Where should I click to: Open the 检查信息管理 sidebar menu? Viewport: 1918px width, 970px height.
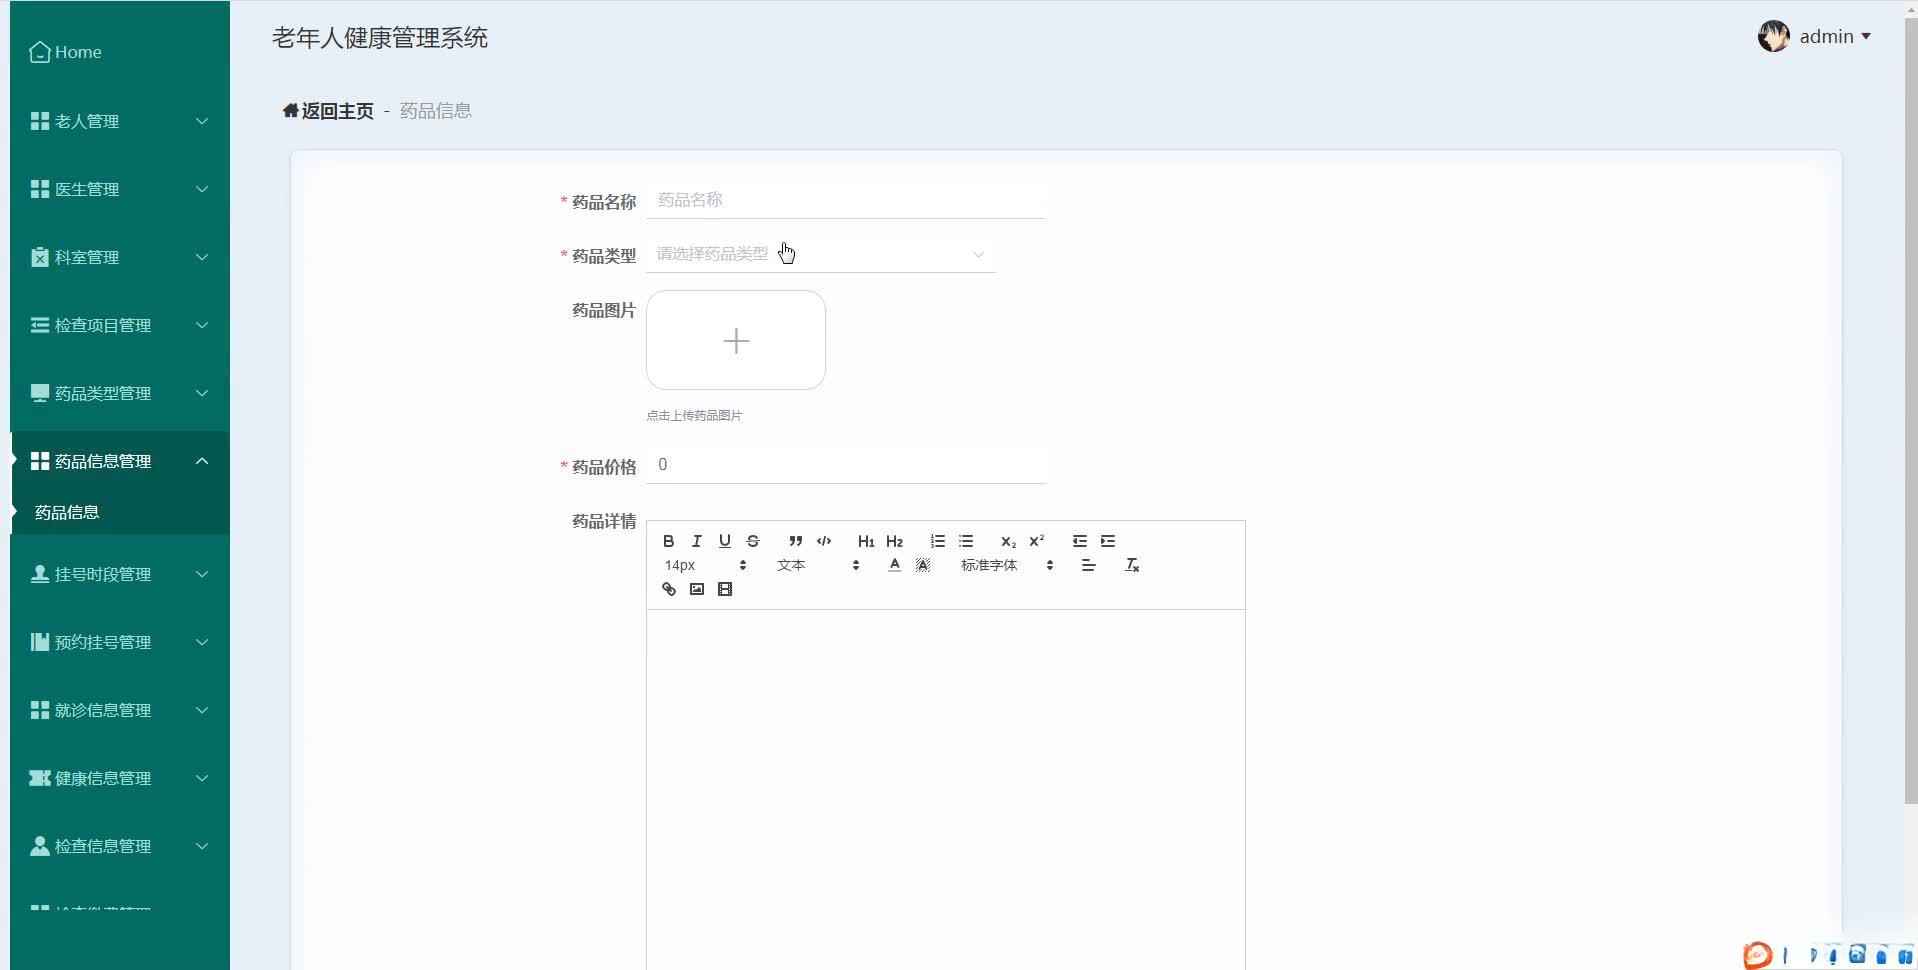coord(120,846)
